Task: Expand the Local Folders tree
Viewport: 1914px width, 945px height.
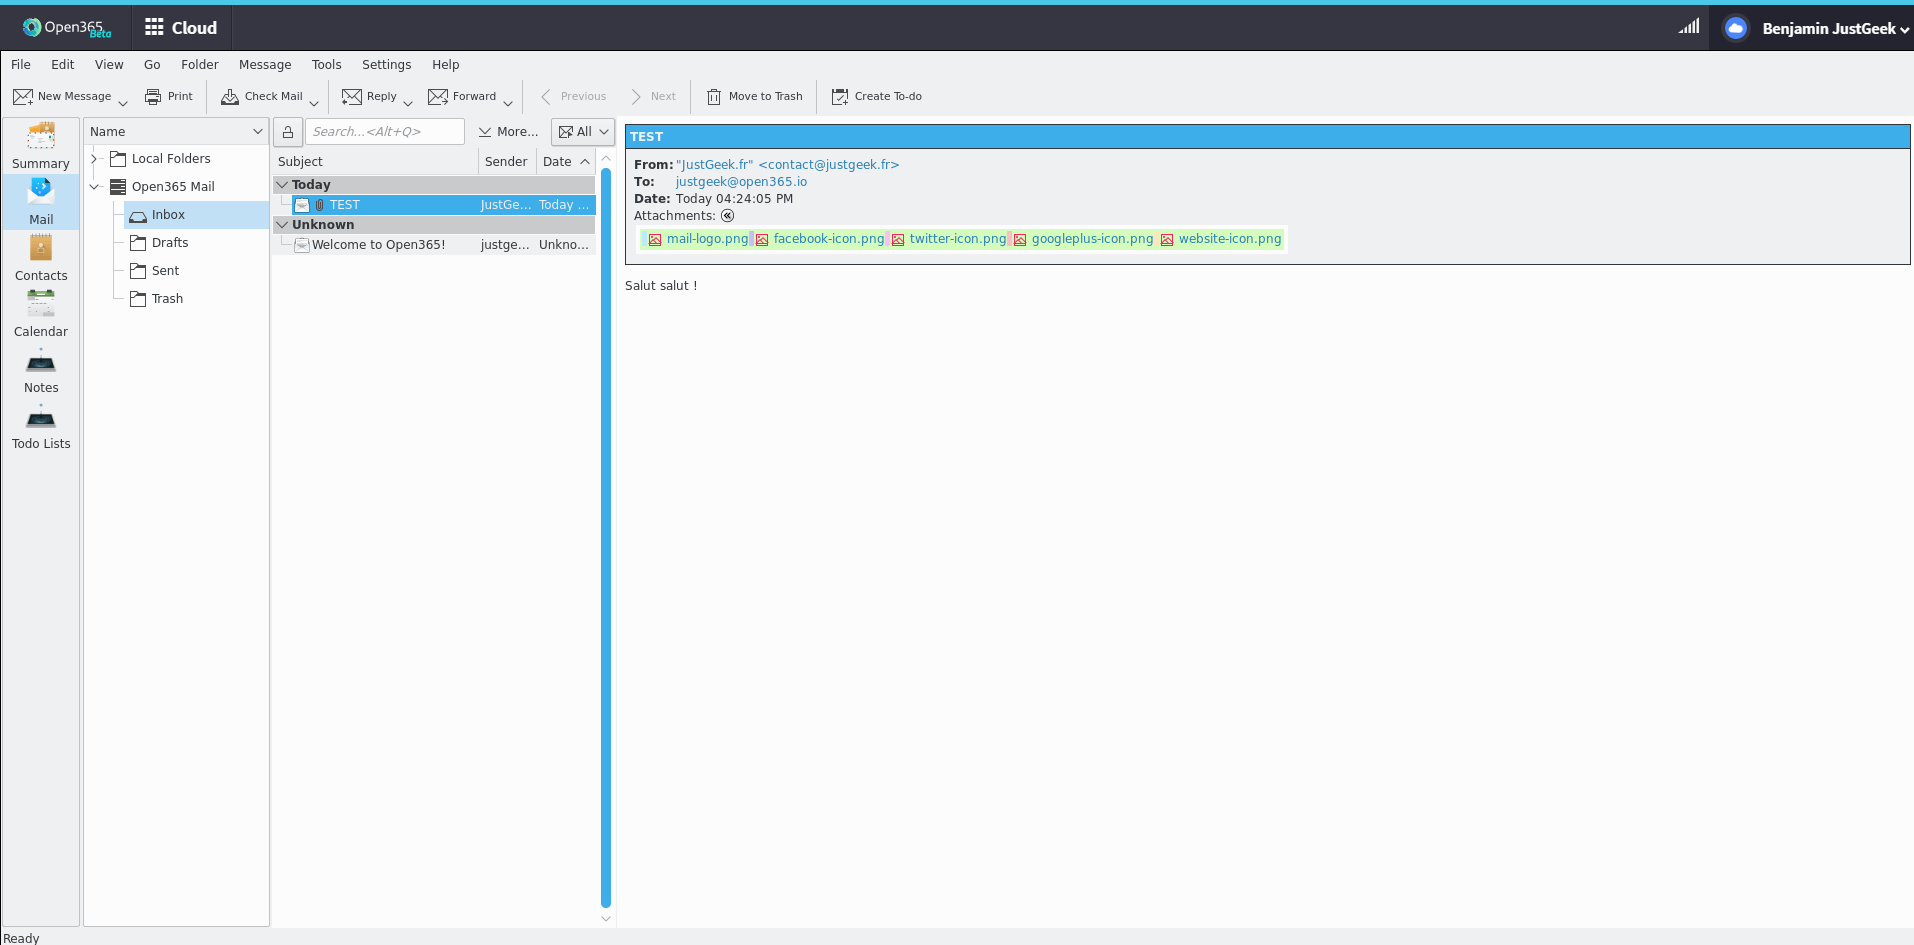Action: [94, 159]
